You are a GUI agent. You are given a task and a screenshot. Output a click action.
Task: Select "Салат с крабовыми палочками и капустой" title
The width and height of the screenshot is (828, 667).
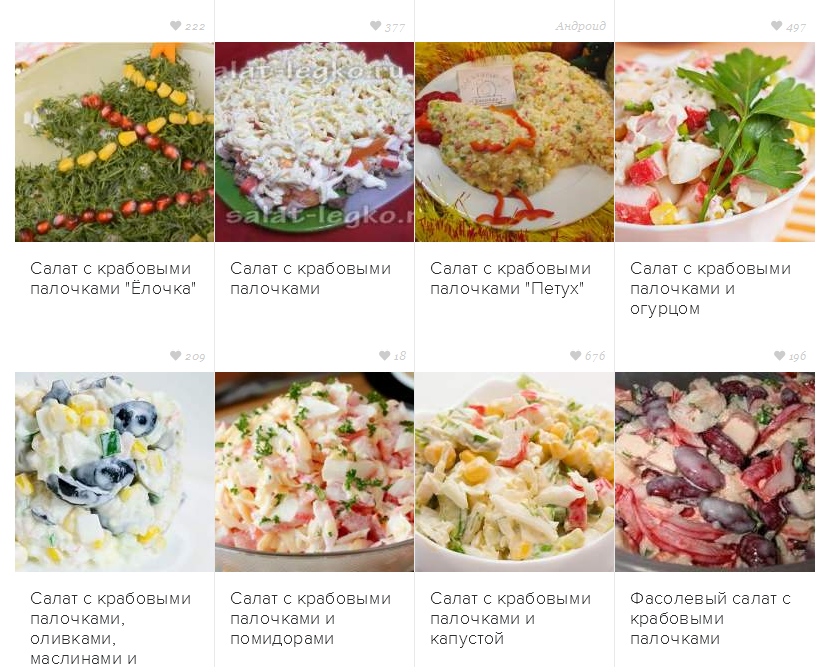[510, 618]
